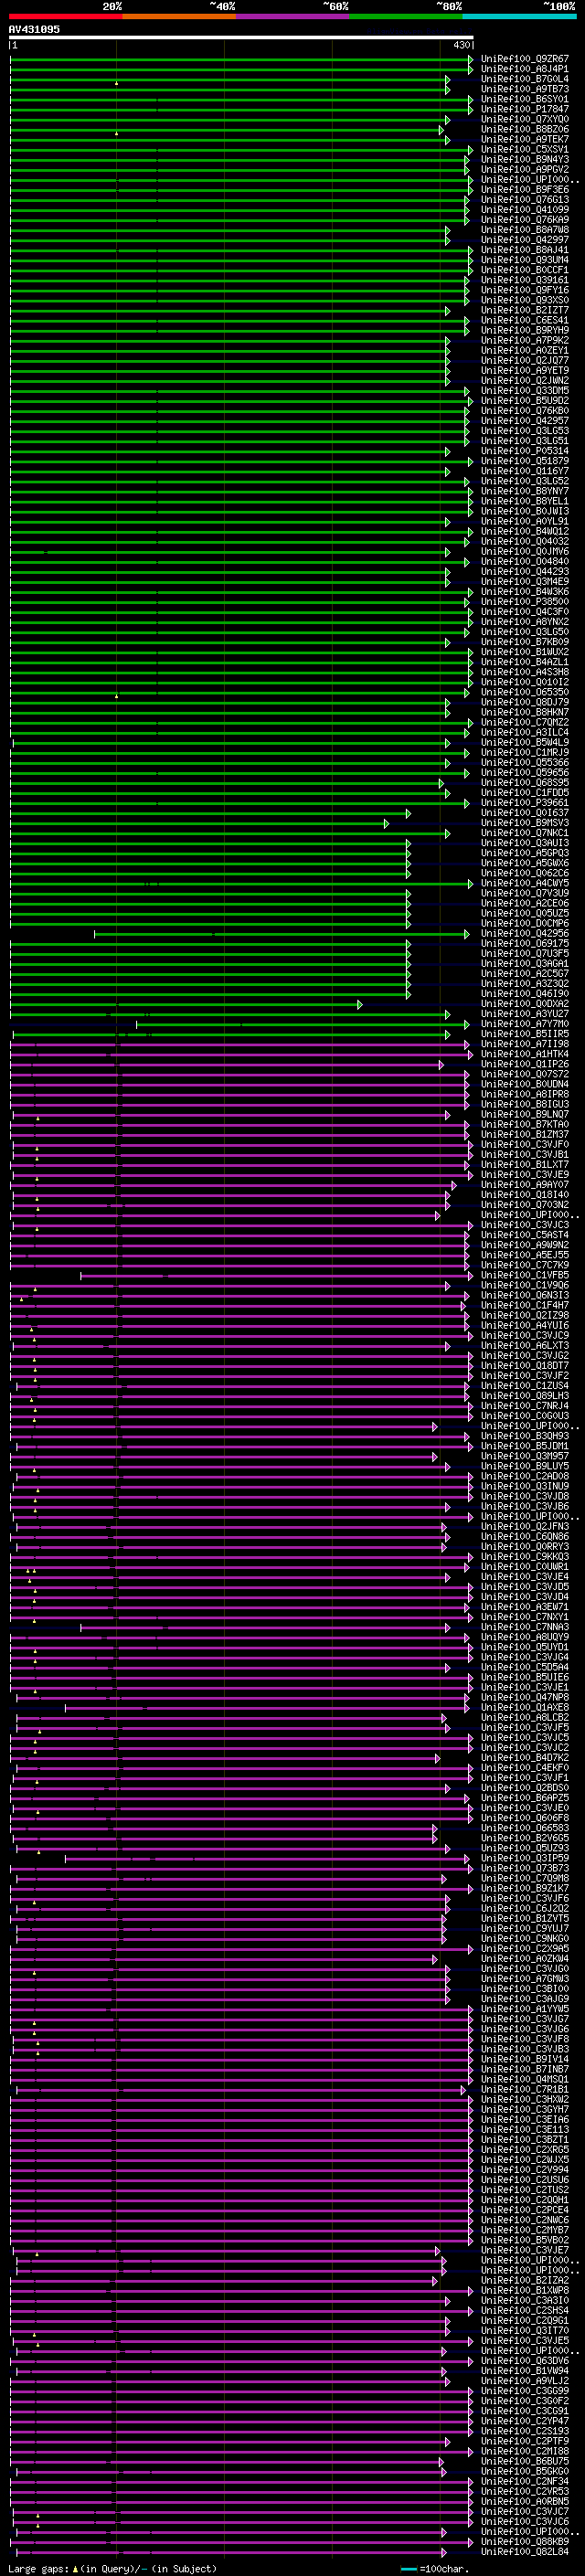Click the UniRef100_C2QQH1 label
The width and height of the screenshot is (585, 2576).
pyautogui.click(x=525, y=2200)
